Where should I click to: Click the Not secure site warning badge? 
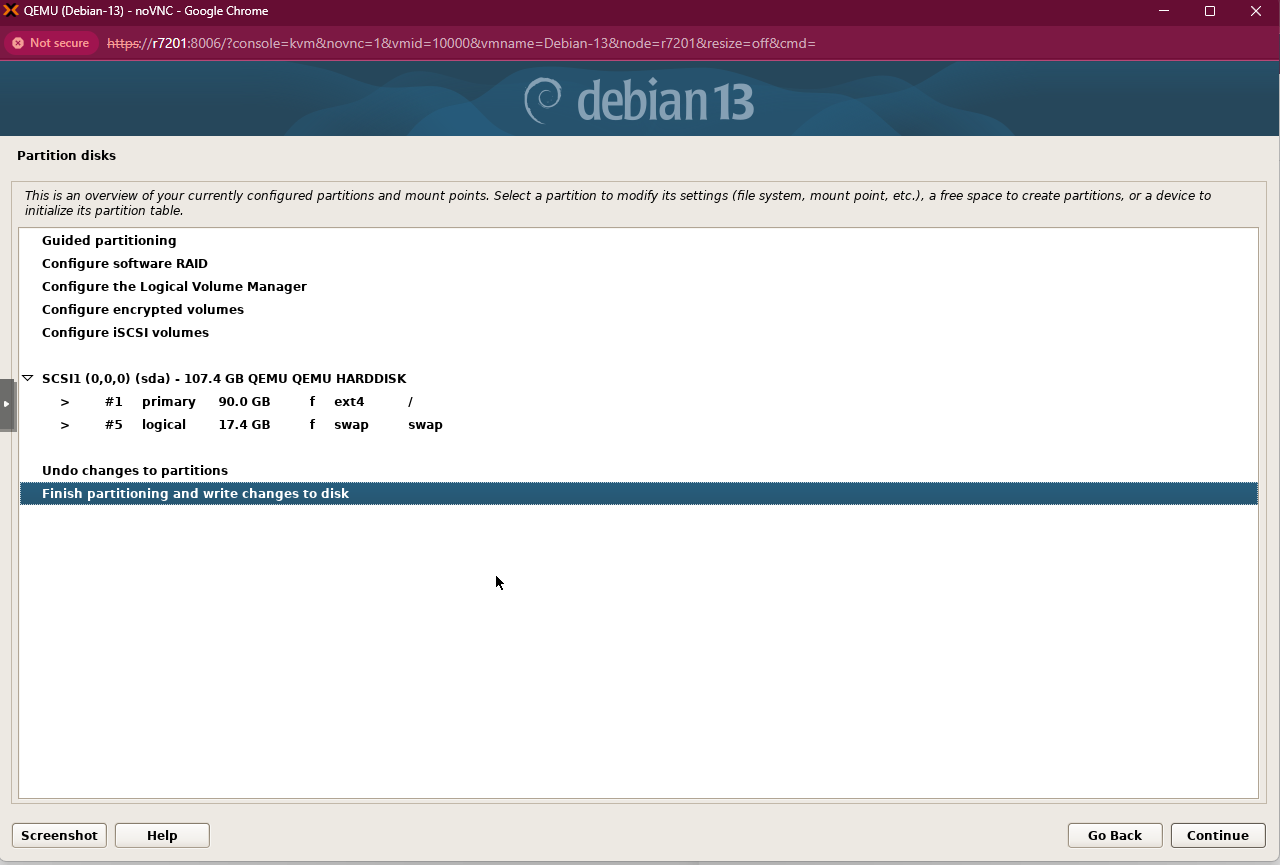tap(50, 43)
